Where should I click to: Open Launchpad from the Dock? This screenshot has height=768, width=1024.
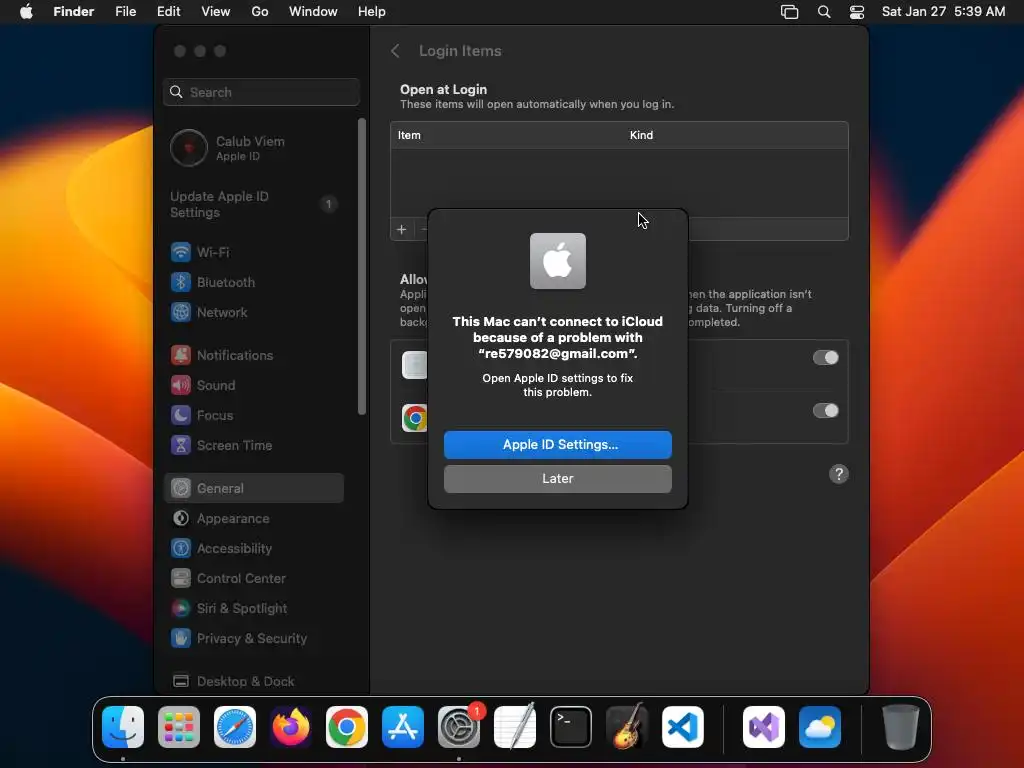[179, 727]
